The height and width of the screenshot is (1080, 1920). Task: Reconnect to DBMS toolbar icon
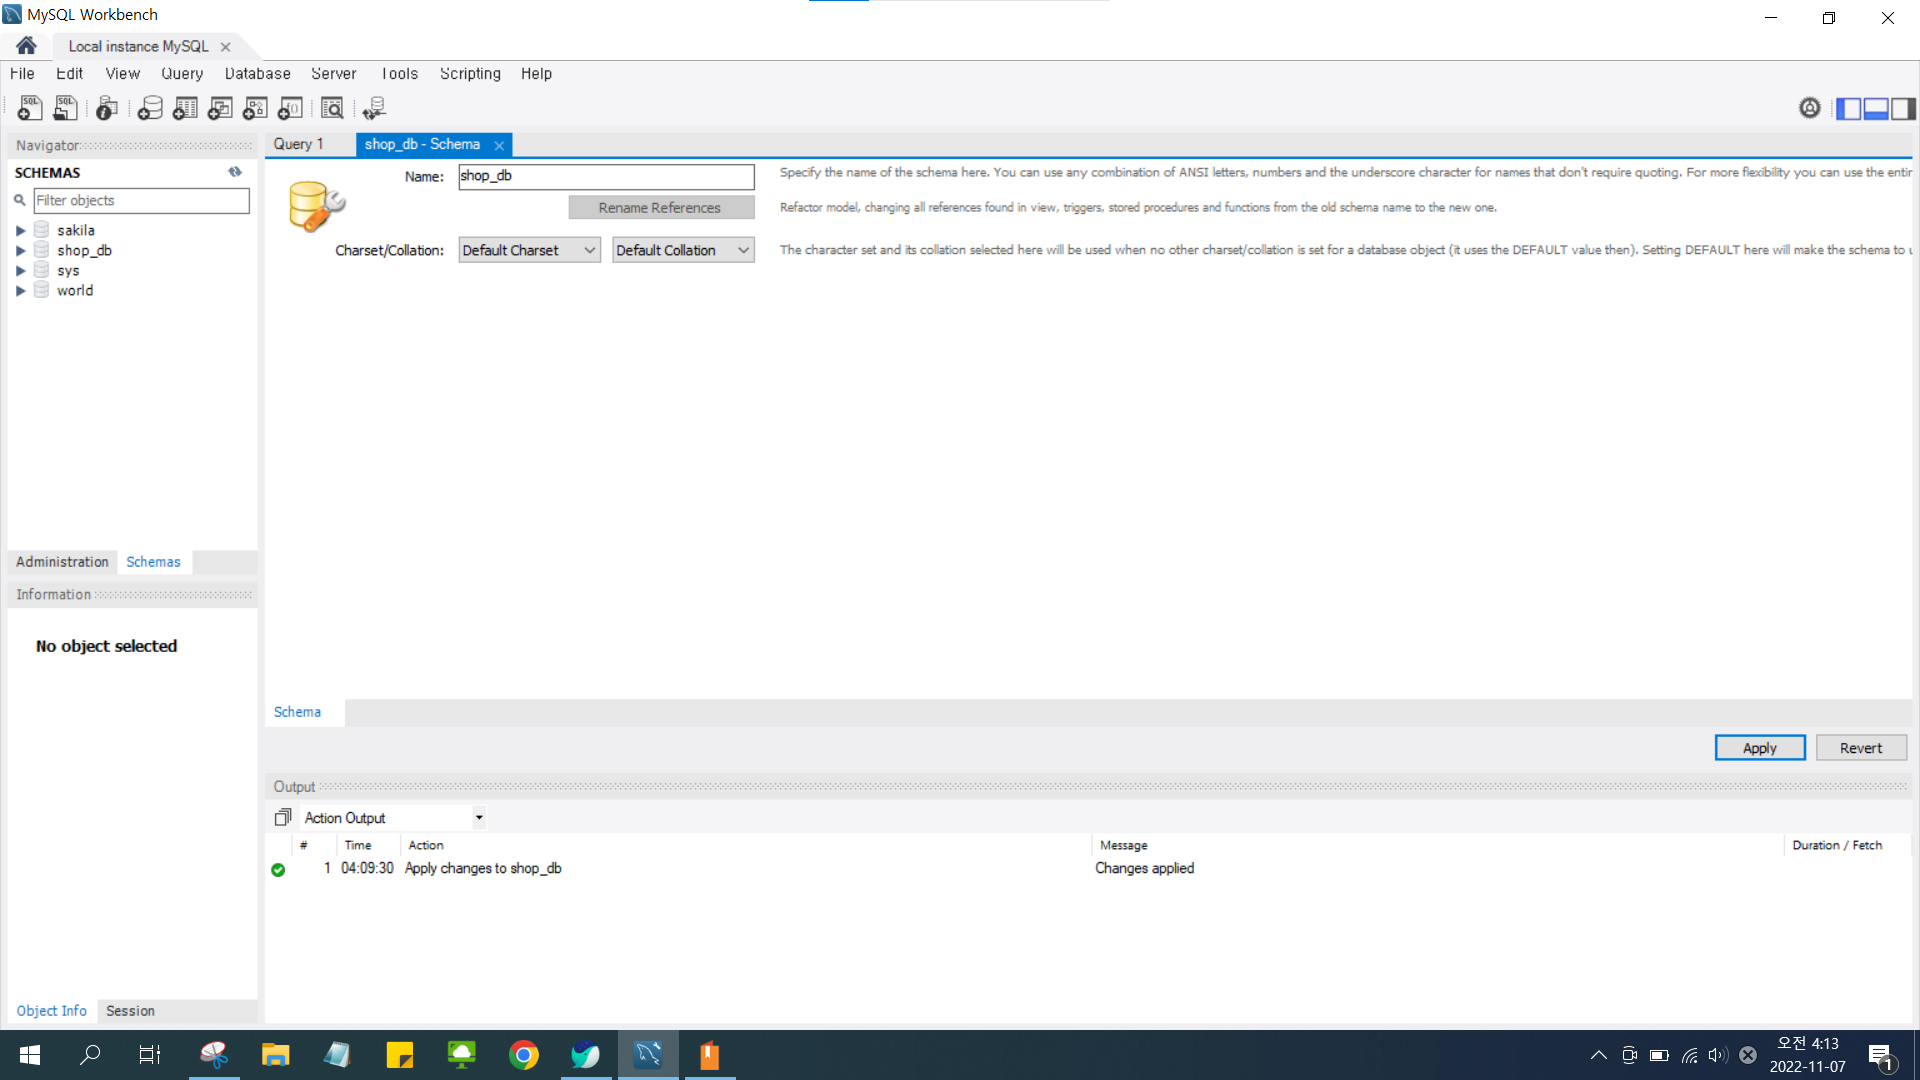(x=374, y=108)
